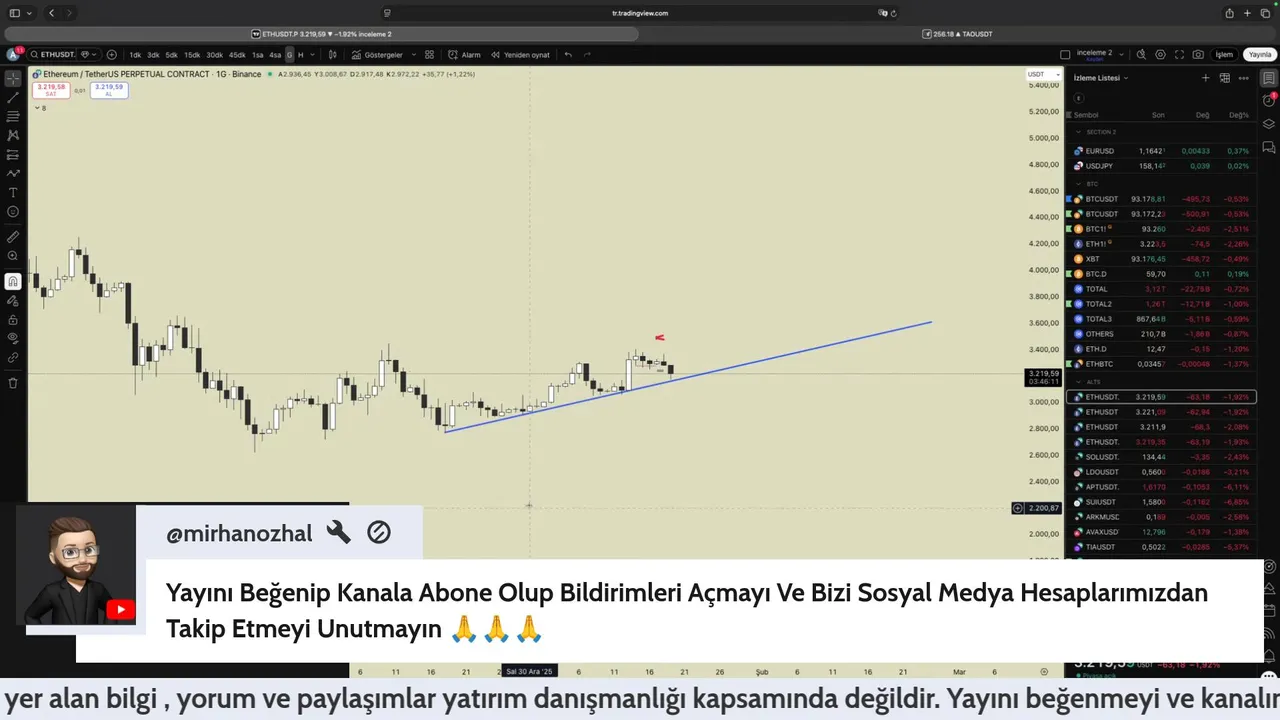Open macOS browser sidebar toggle icon

(x=15, y=13)
